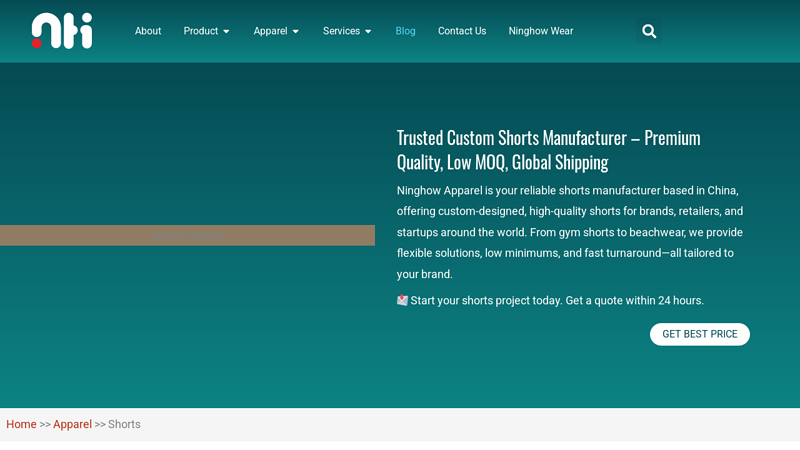This screenshot has height=450, width=800.
Task: Click the Shorts breadcrumb text
Action: (124, 424)
